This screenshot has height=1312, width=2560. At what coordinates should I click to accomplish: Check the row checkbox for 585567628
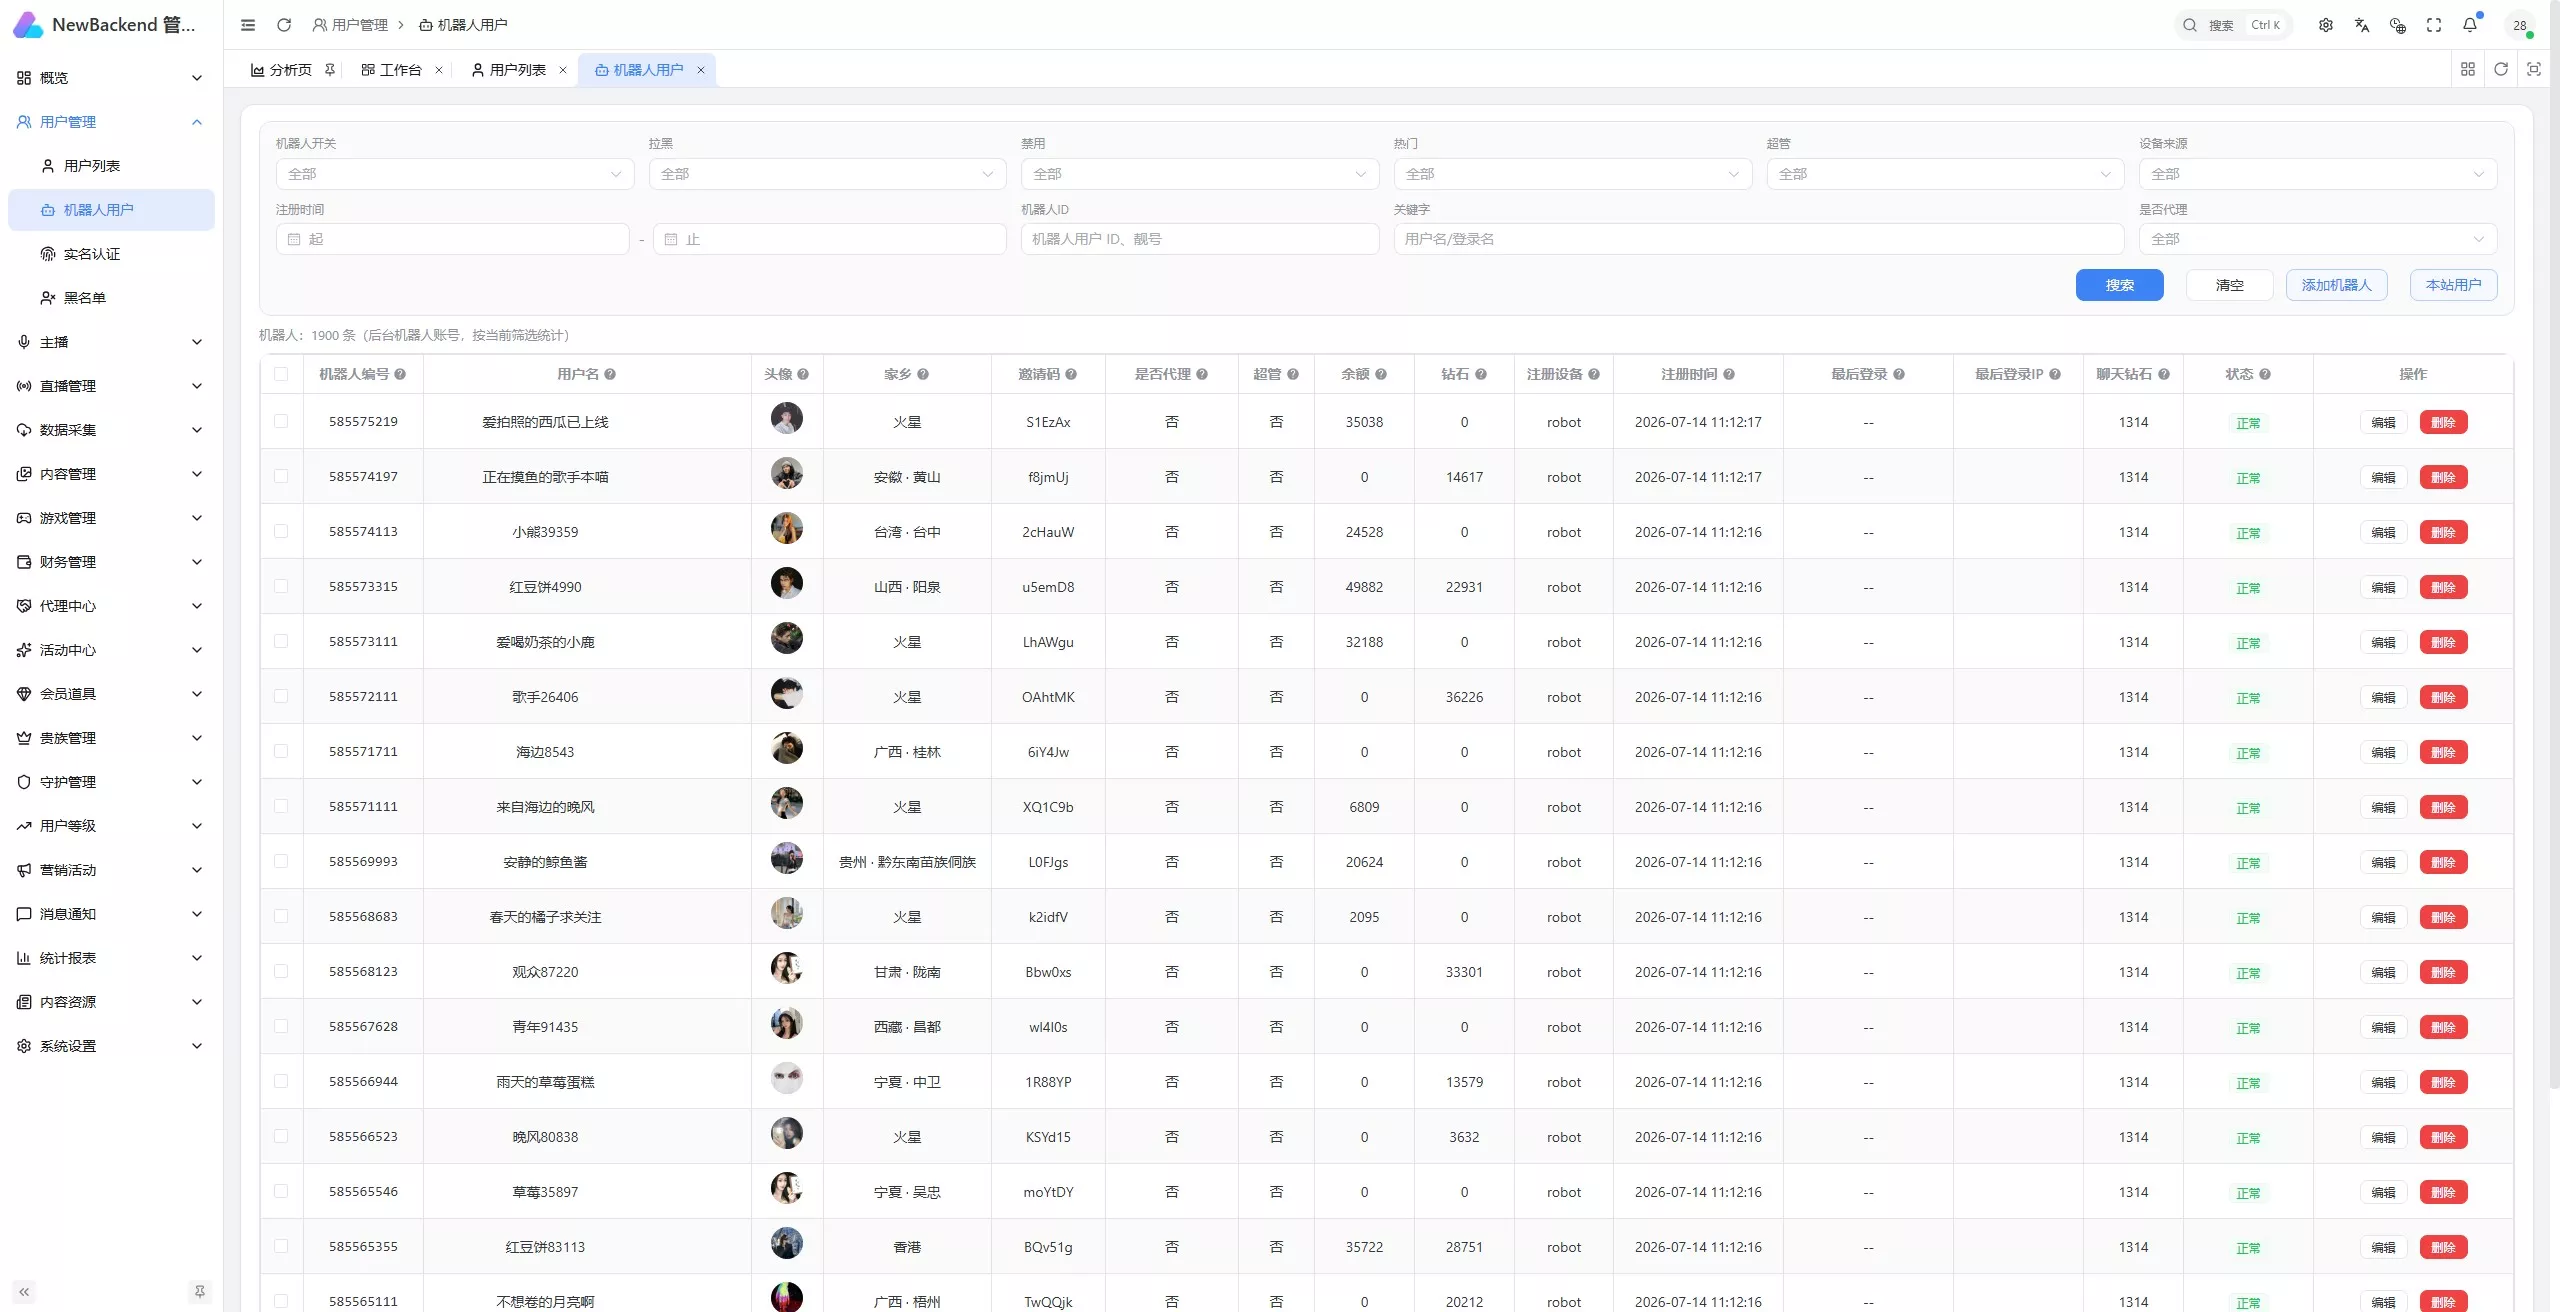pyautogui.click(x=281, y=1026)
